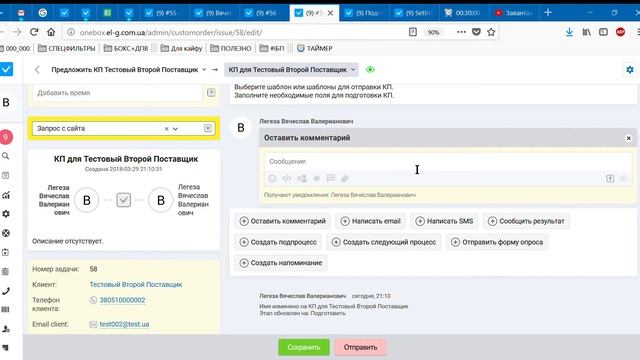Click the back arrow beside process title
The image size is (640, 360).
pos(37,70)
